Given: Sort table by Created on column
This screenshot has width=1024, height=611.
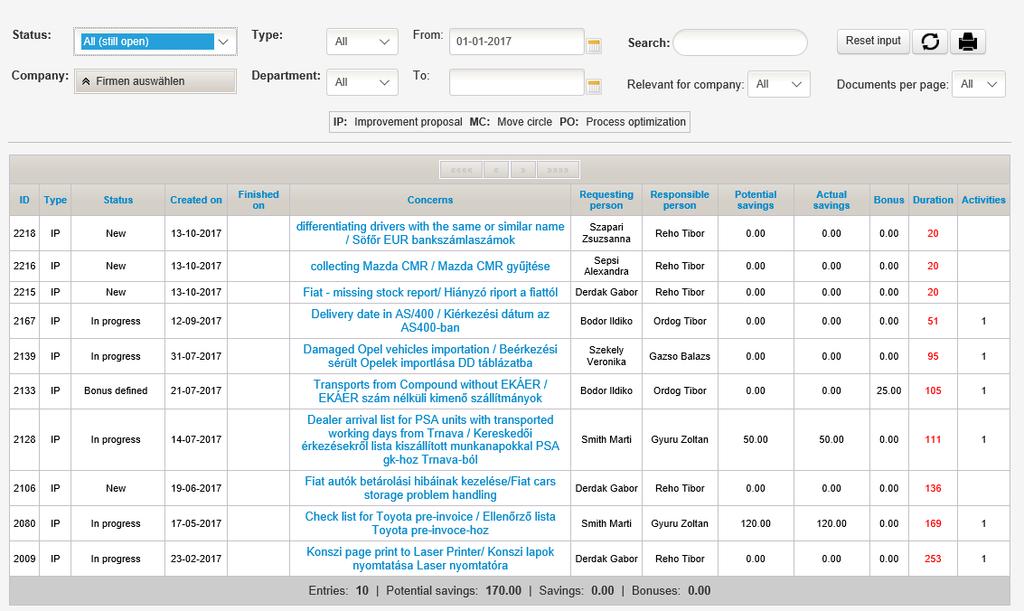Looking at the screenshot, I should (196, 200).
